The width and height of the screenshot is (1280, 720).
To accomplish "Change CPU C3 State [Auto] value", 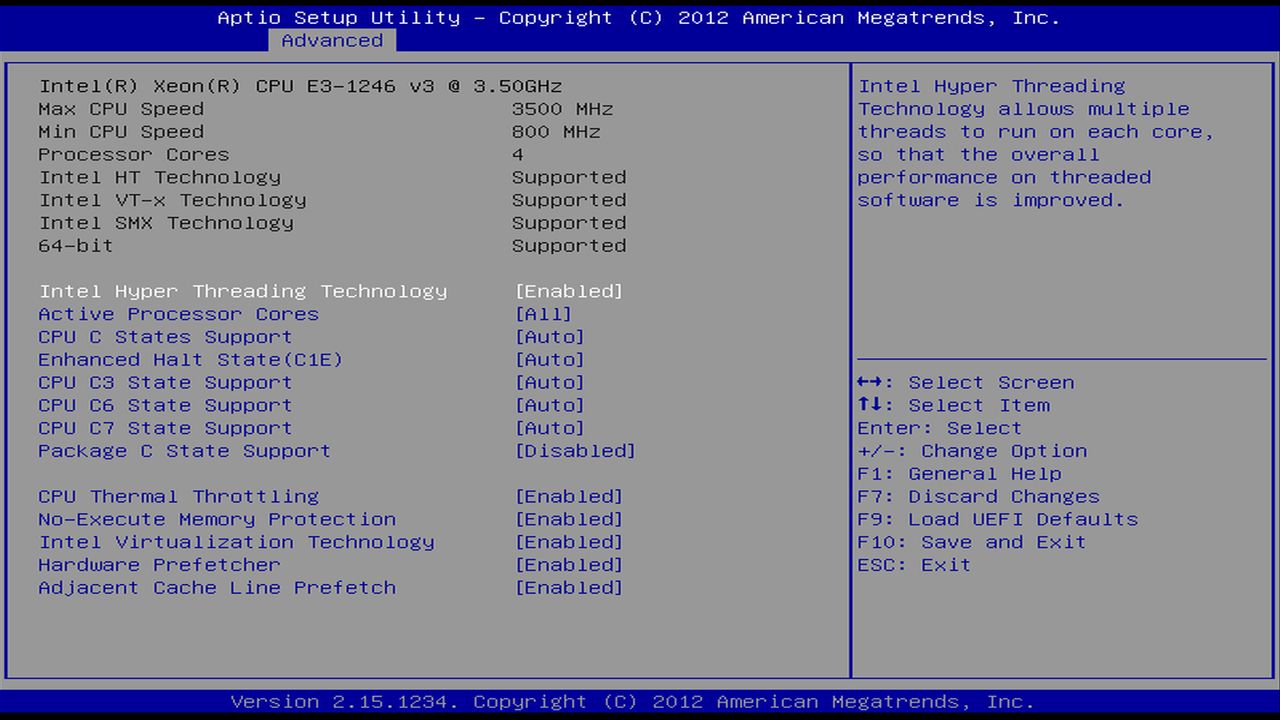I will coord(550,383).
